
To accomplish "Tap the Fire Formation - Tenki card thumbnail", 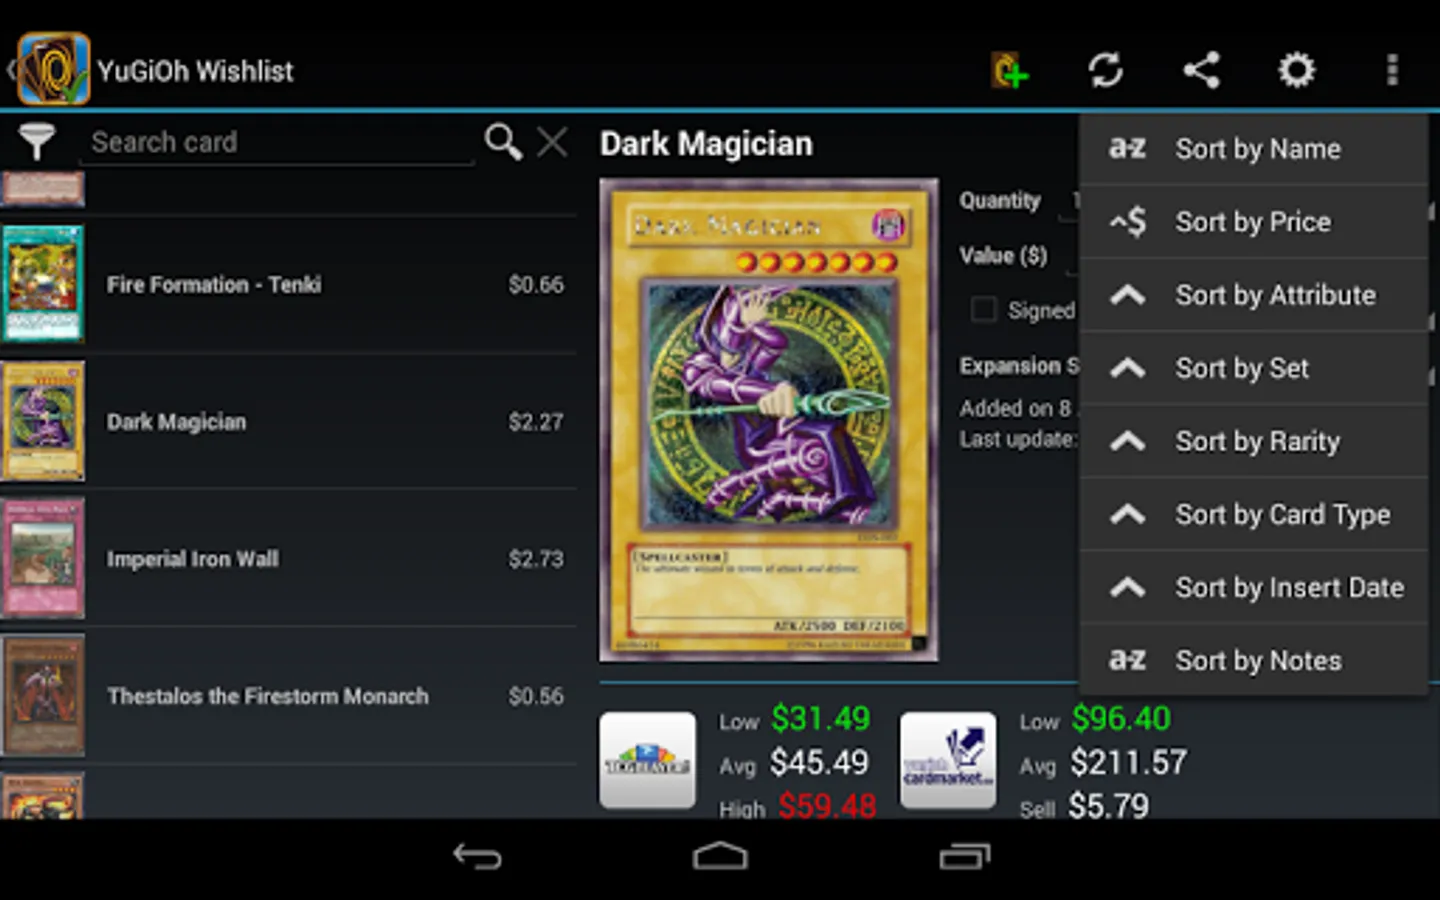I will coord(42,284).
